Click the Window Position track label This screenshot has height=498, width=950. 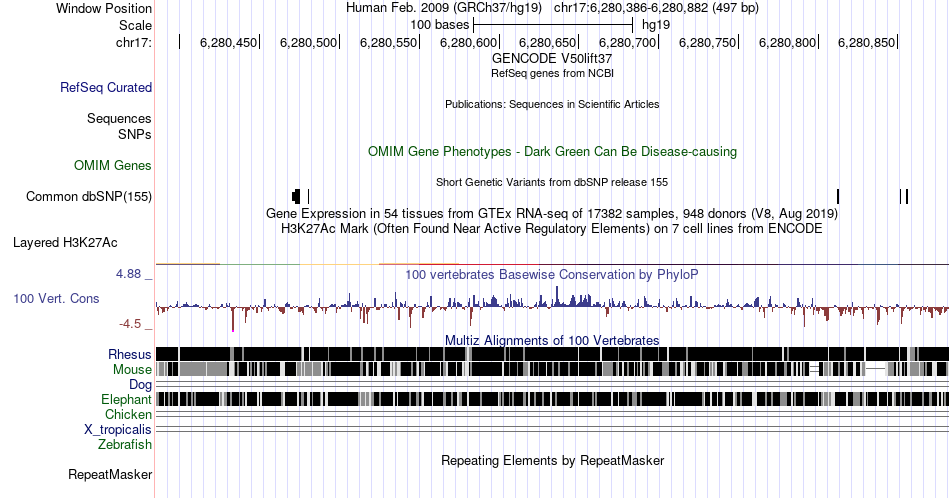[104, 8]
